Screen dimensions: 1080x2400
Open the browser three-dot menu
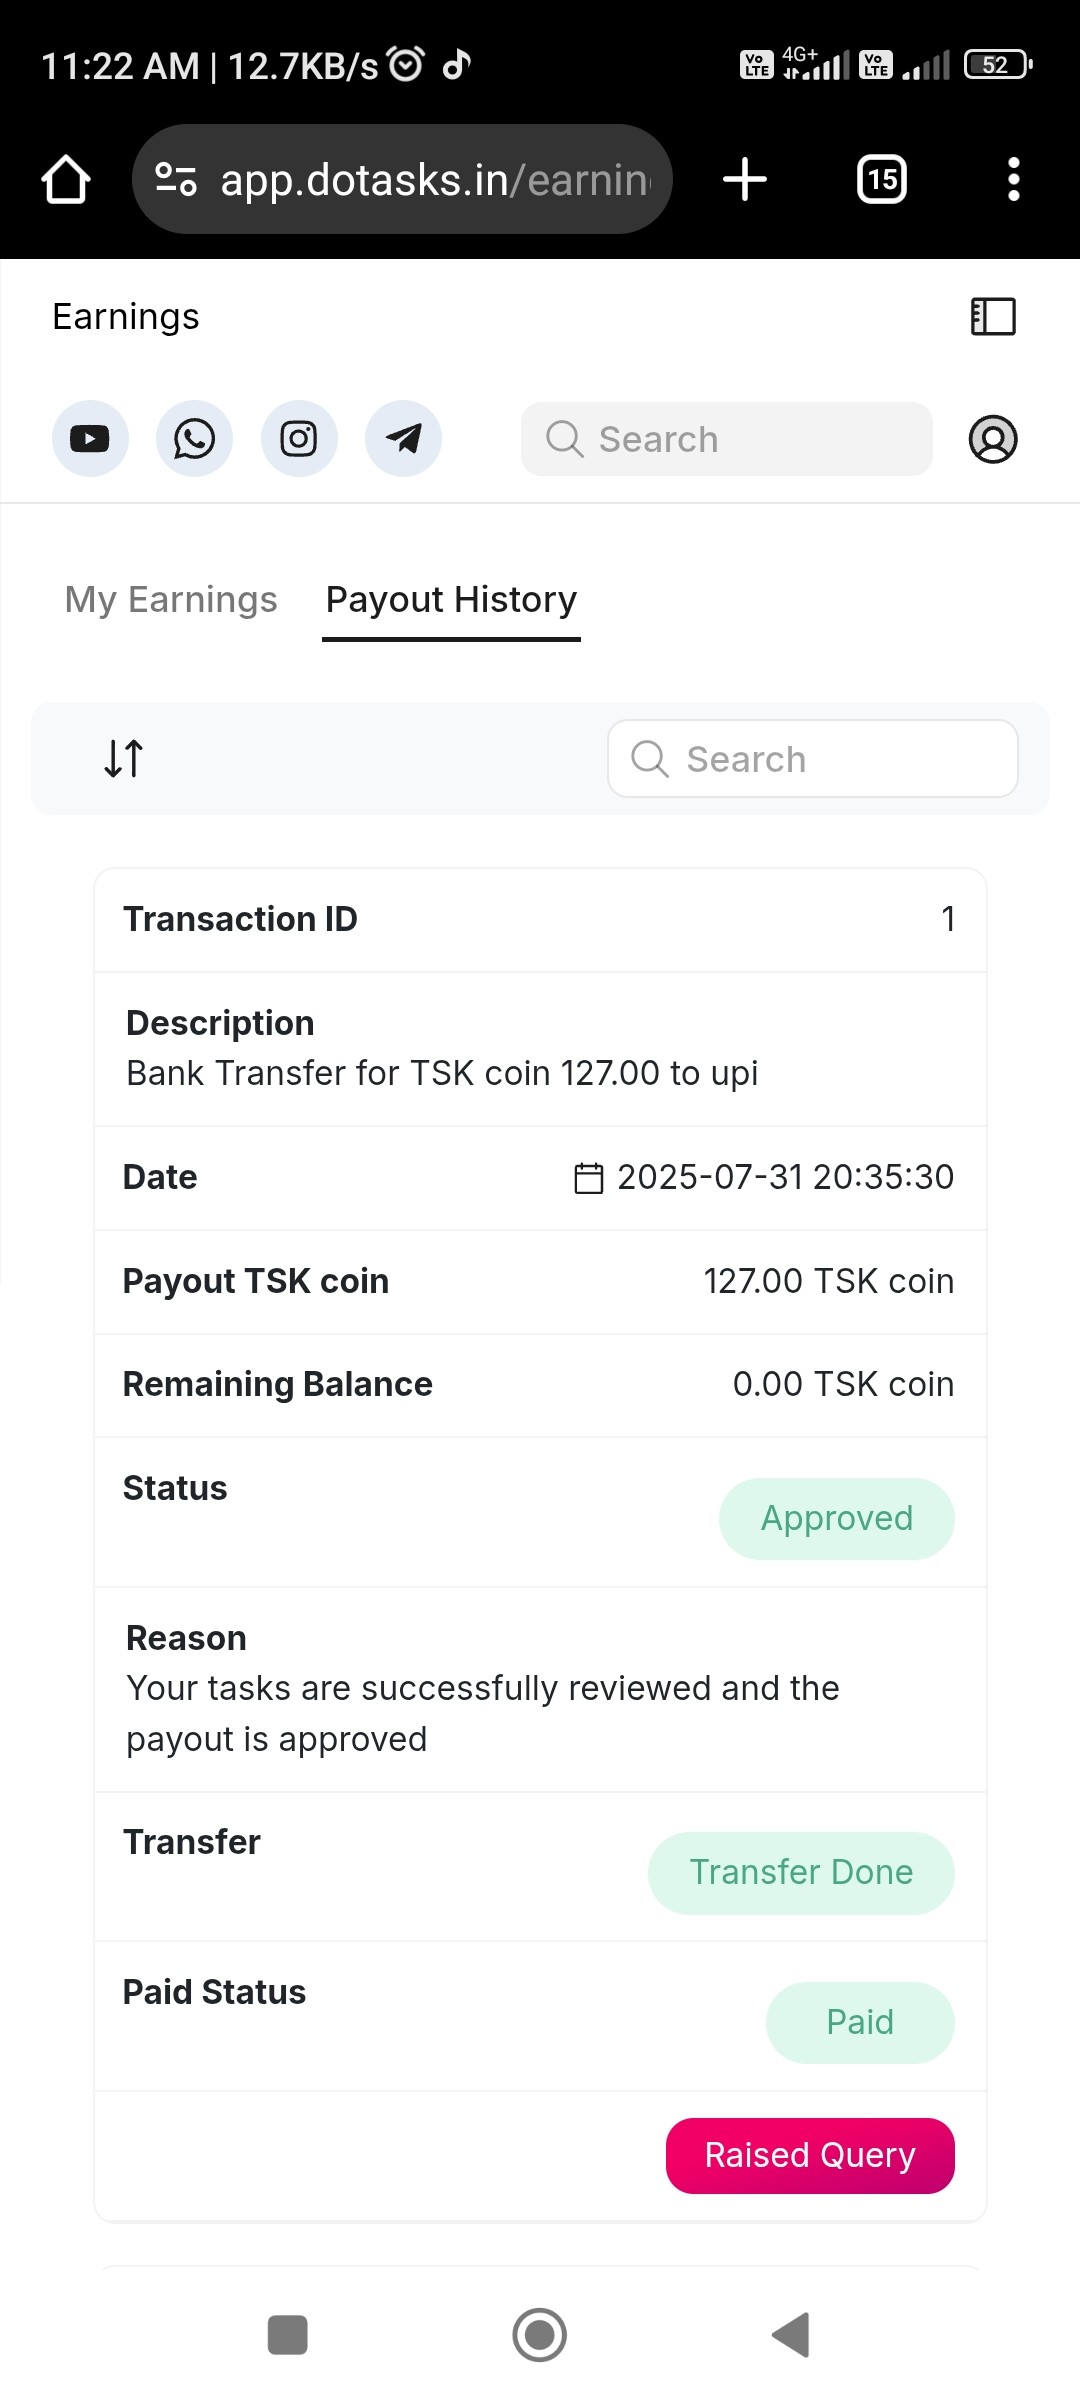coord(1013,180)
